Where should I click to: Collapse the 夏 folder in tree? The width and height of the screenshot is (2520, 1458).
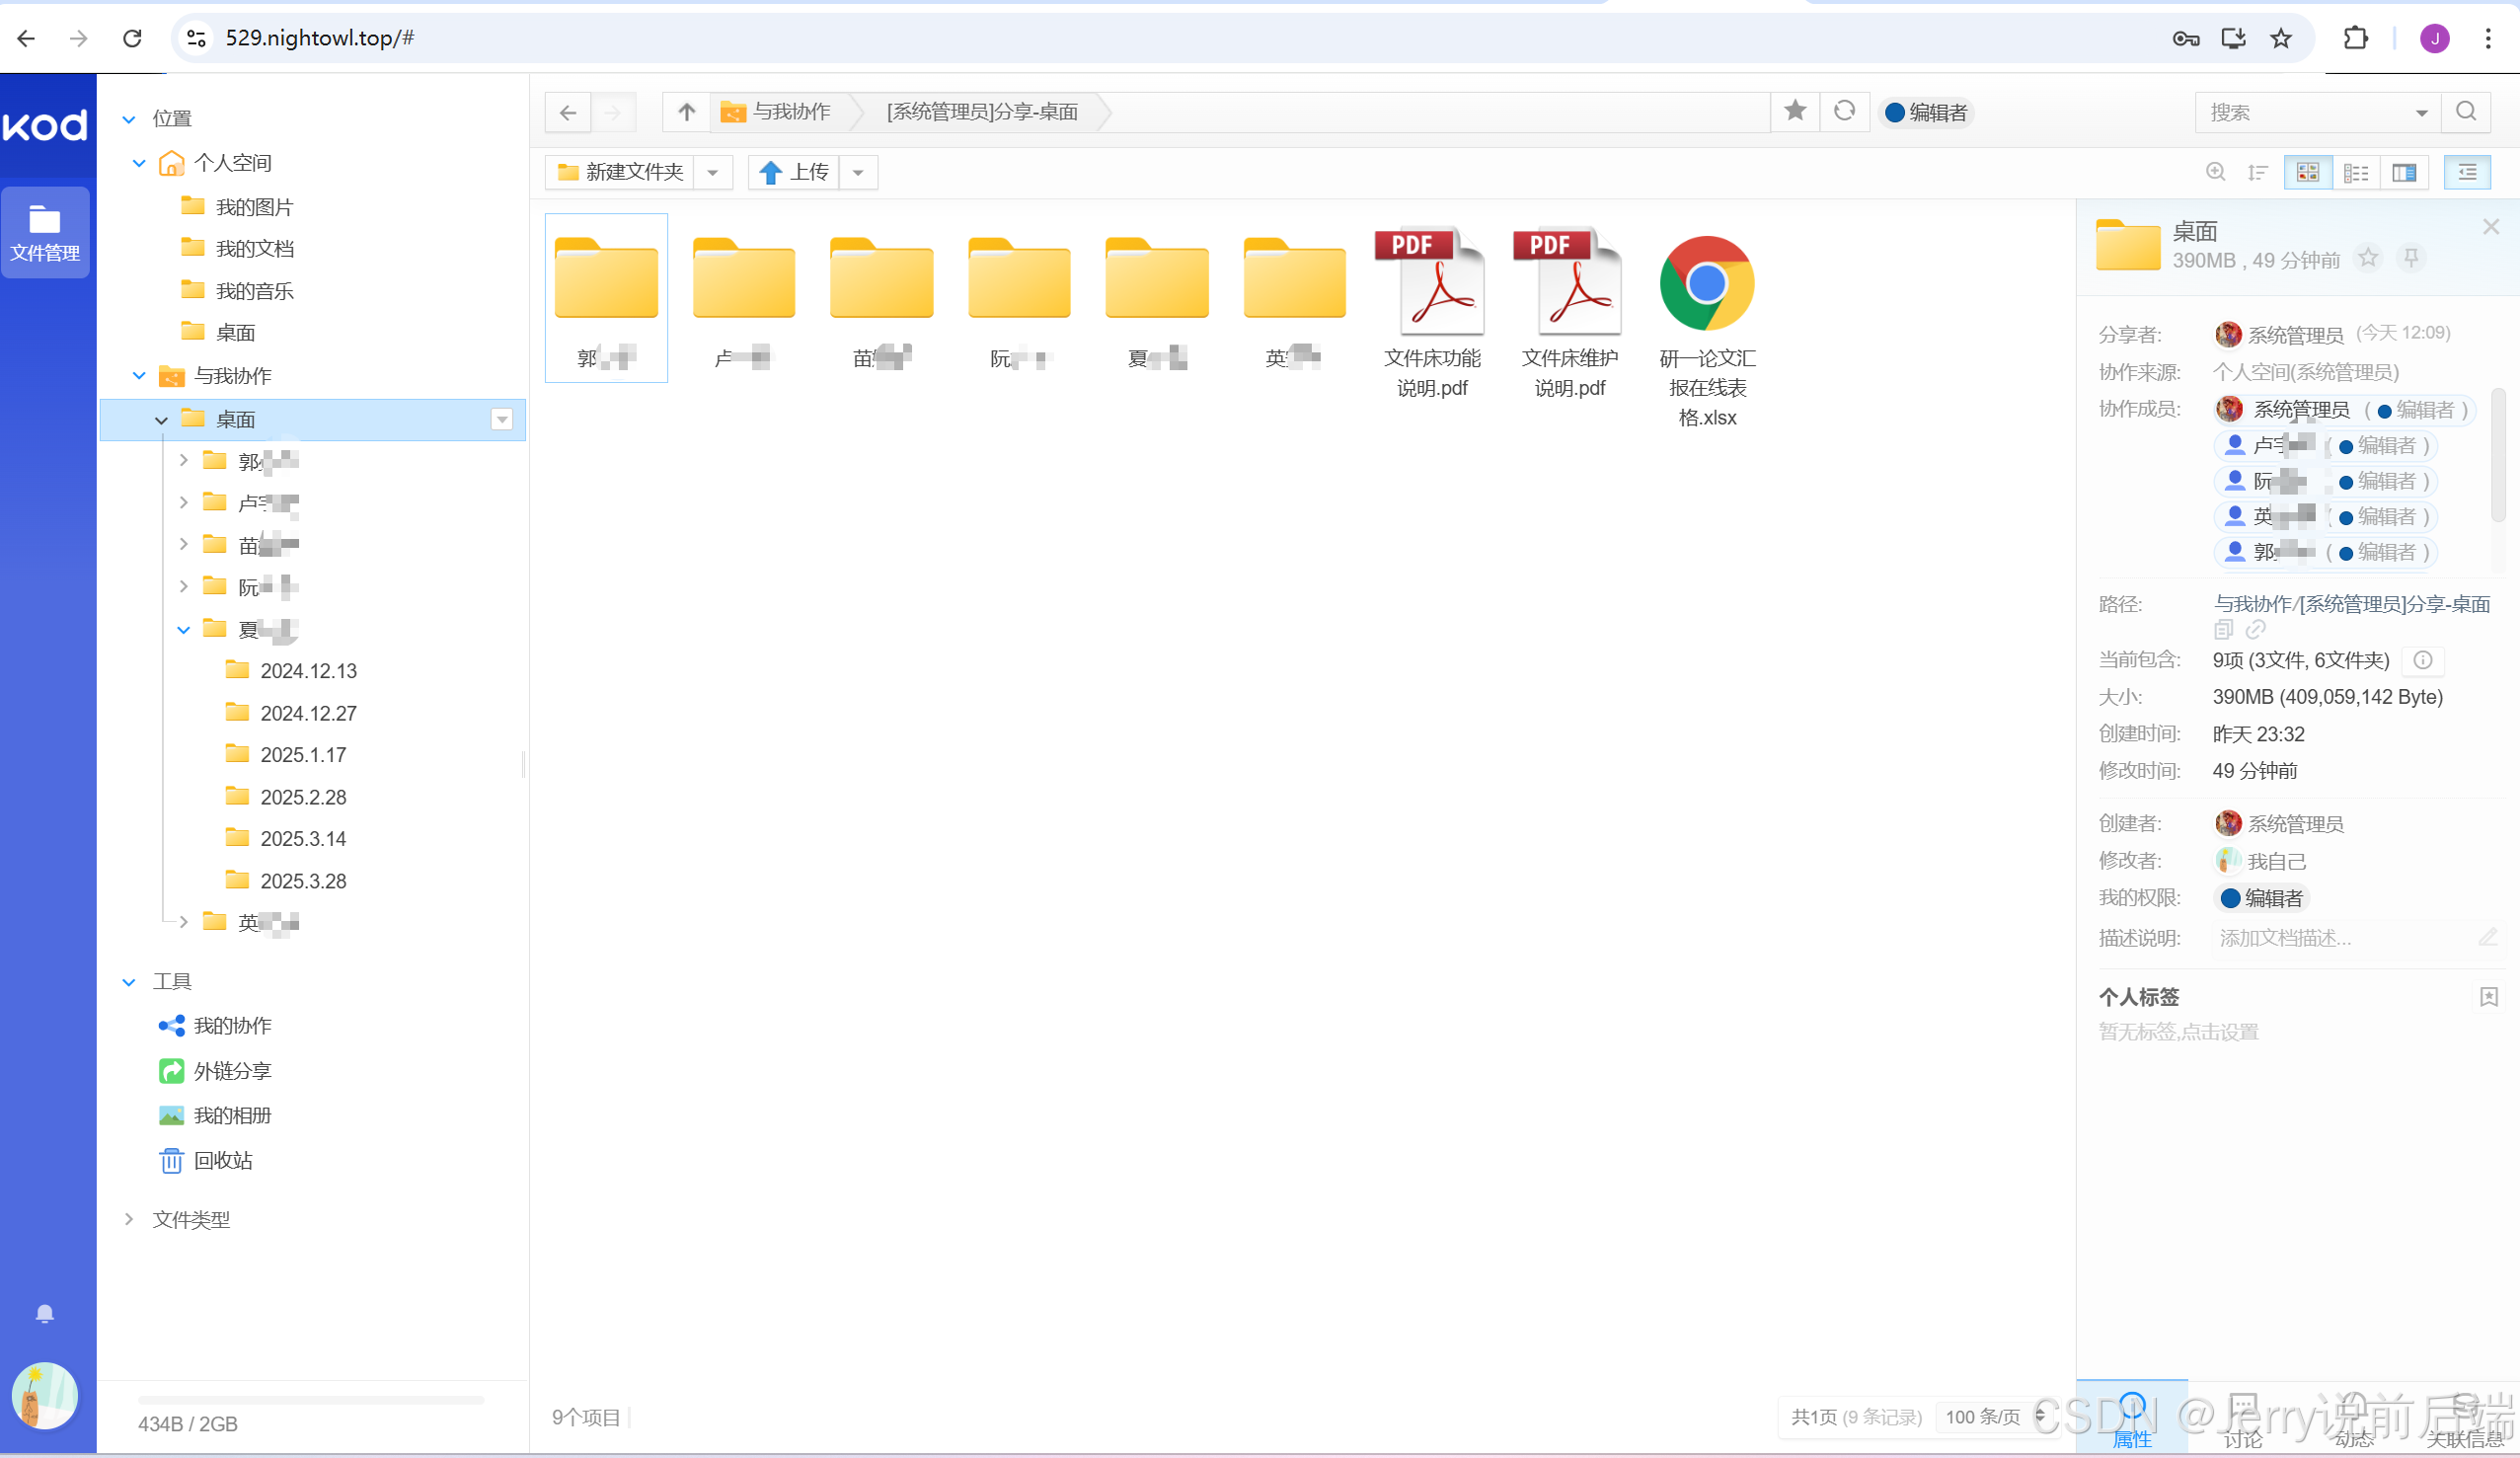click(x=183, y=629)
